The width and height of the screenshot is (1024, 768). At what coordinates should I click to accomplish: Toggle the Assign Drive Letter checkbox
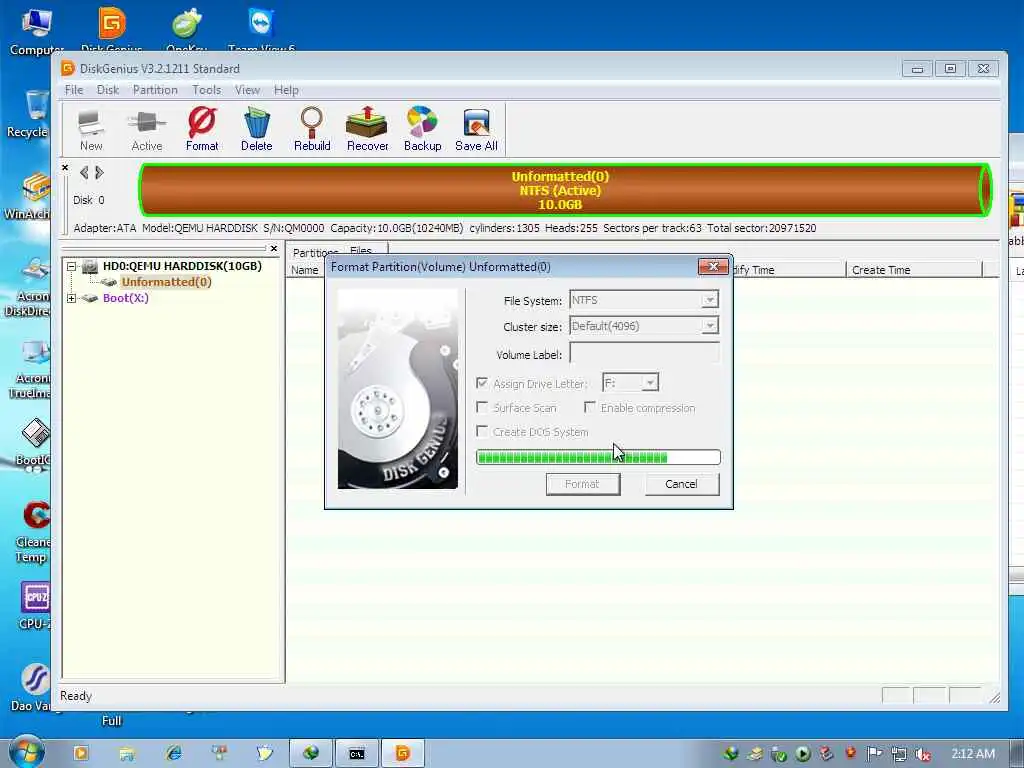pos(482,383)
